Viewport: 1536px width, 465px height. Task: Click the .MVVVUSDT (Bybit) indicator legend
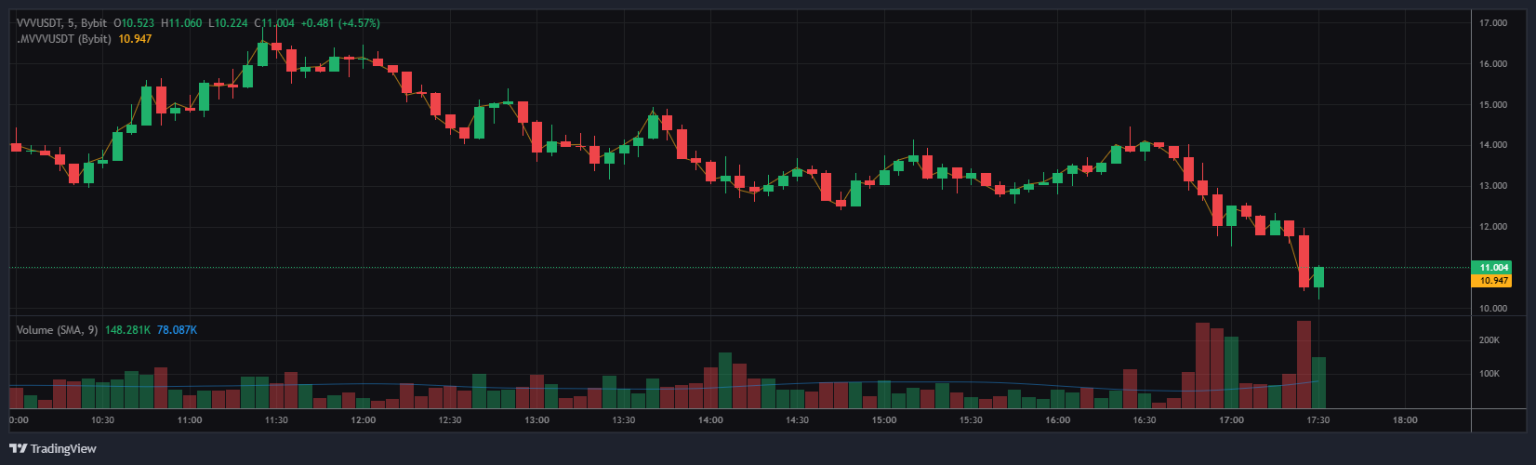(x=64, y=37)
